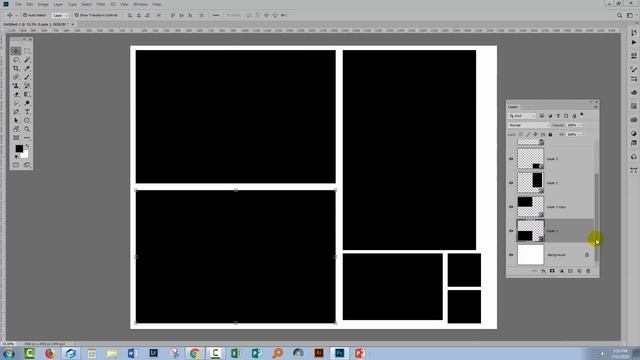Select the Pen tool
Image resolution: width=640 pixels, height=360 pixels.
[x=16, y=111]
